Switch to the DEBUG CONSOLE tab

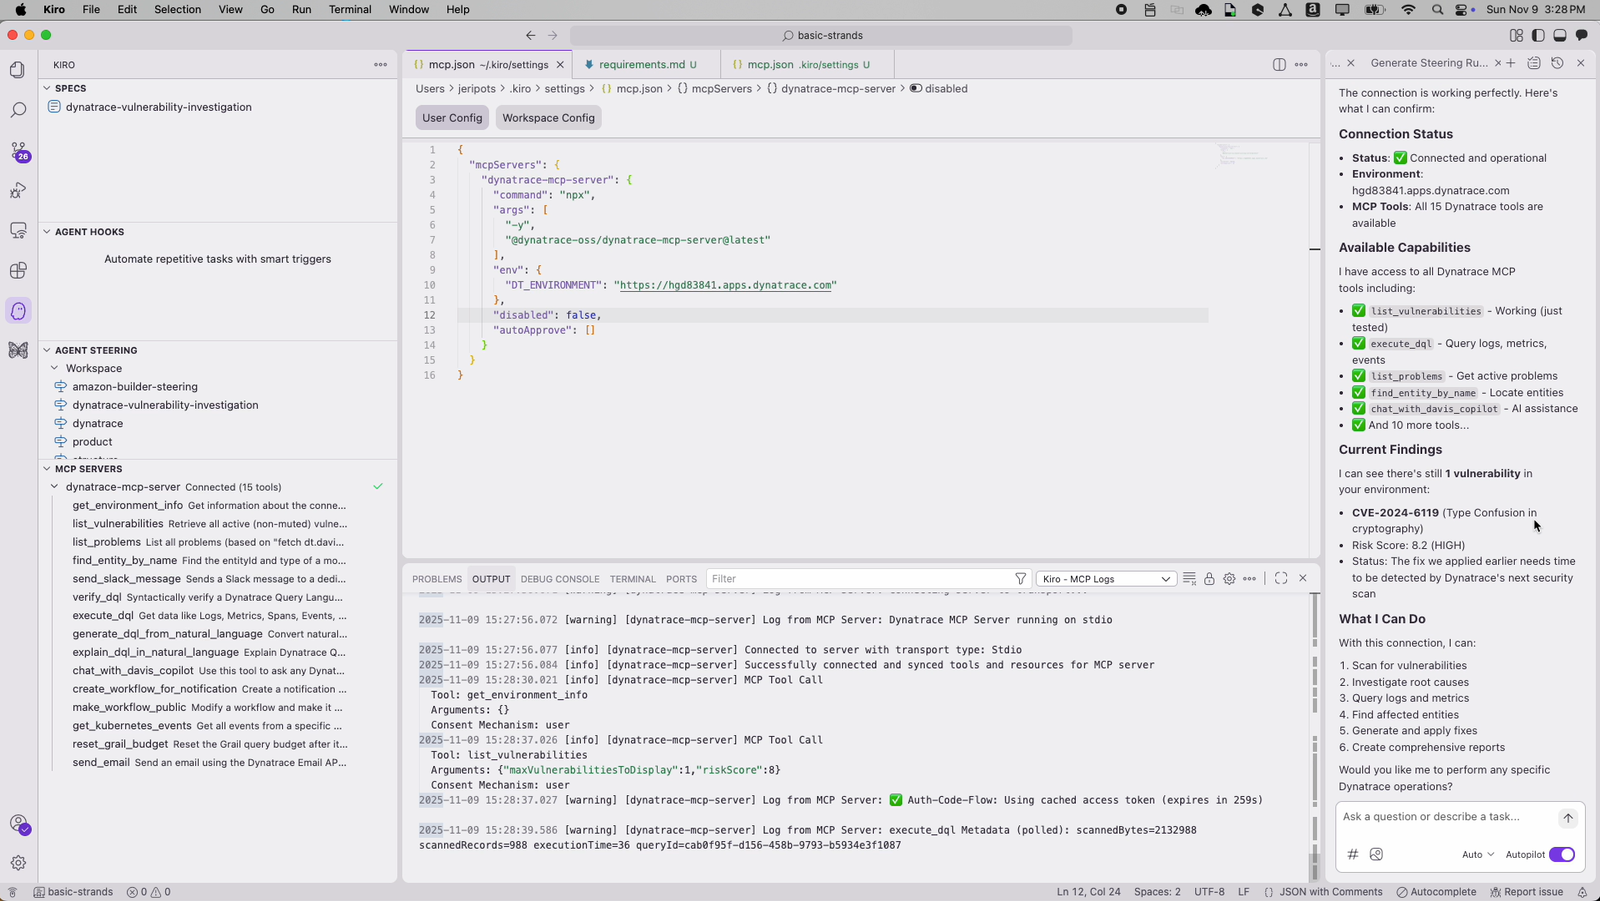[560, 579]
